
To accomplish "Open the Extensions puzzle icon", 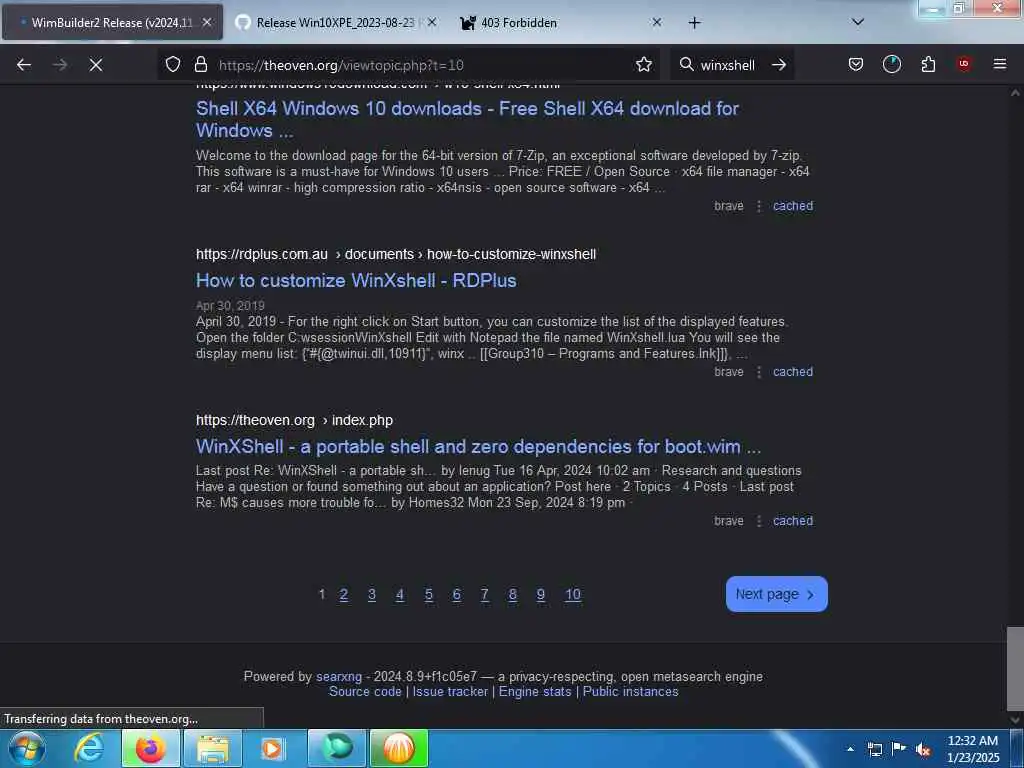I will (928, 64).
